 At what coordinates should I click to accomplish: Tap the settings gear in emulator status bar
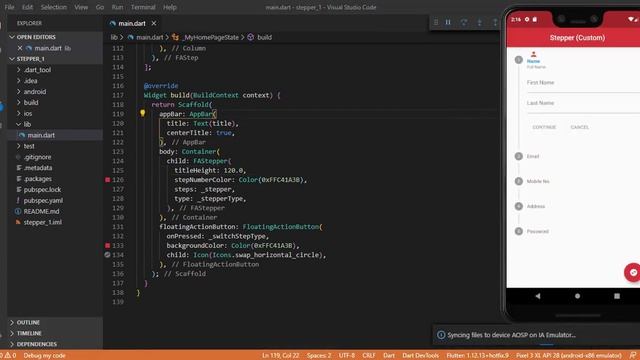pos(527,19)
